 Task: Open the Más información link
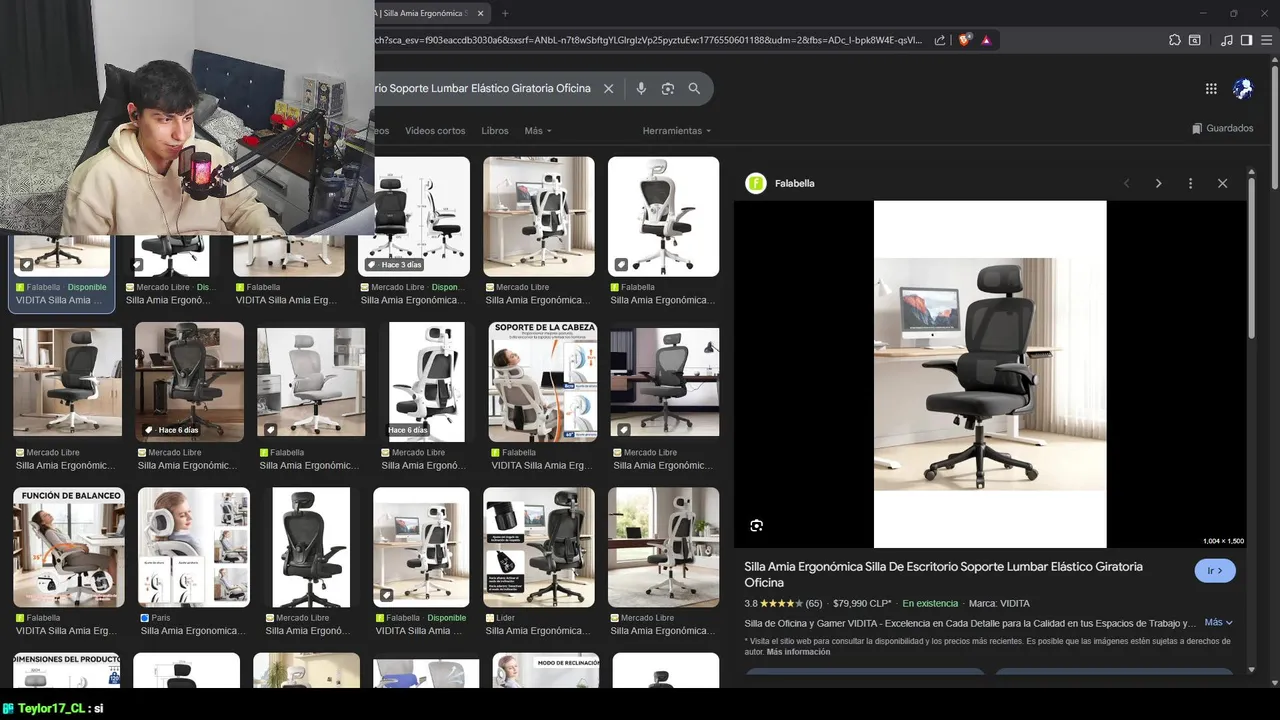[798, 652]
